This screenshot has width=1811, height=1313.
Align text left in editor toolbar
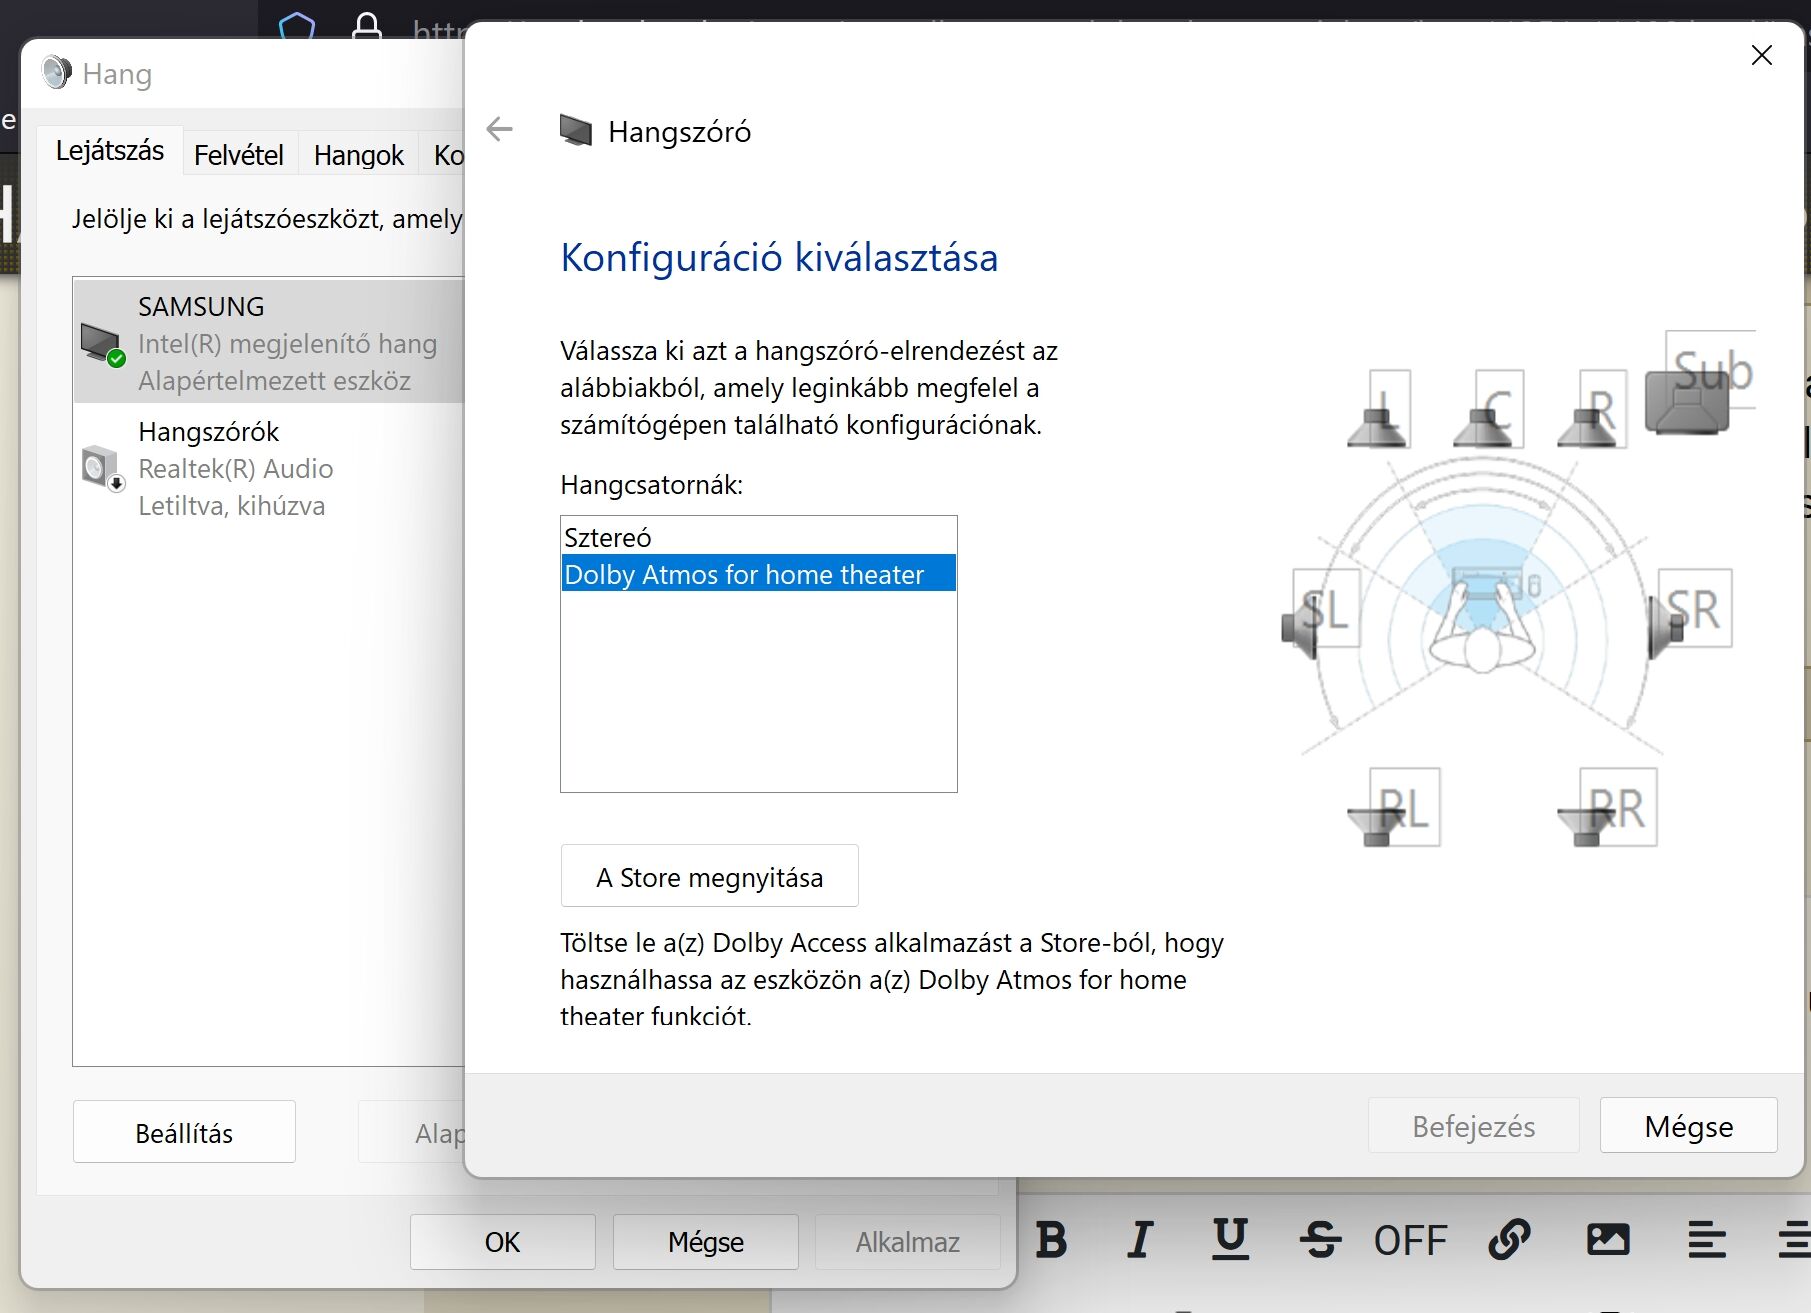pyautogui.click(x=1706, y=1240)
